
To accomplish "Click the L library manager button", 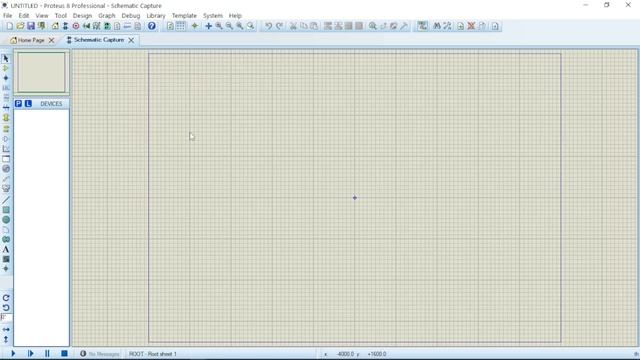I will 28,104.
